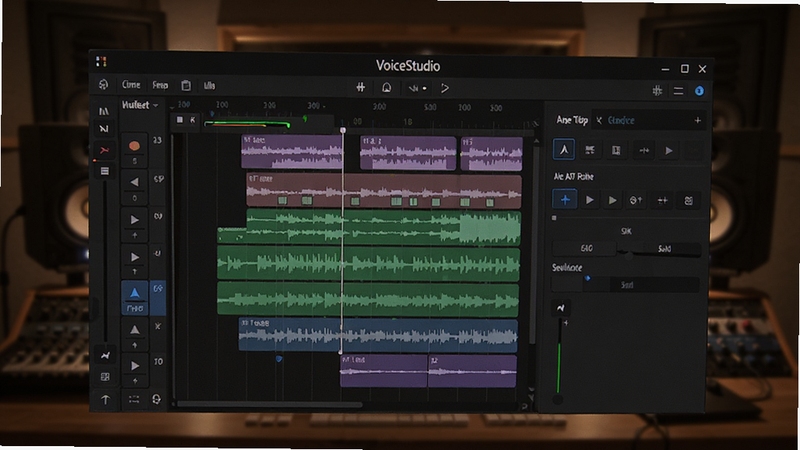The image size is (800, 450).
Task: Select the A-shaped tool in right panel
Action: point(564,149)
